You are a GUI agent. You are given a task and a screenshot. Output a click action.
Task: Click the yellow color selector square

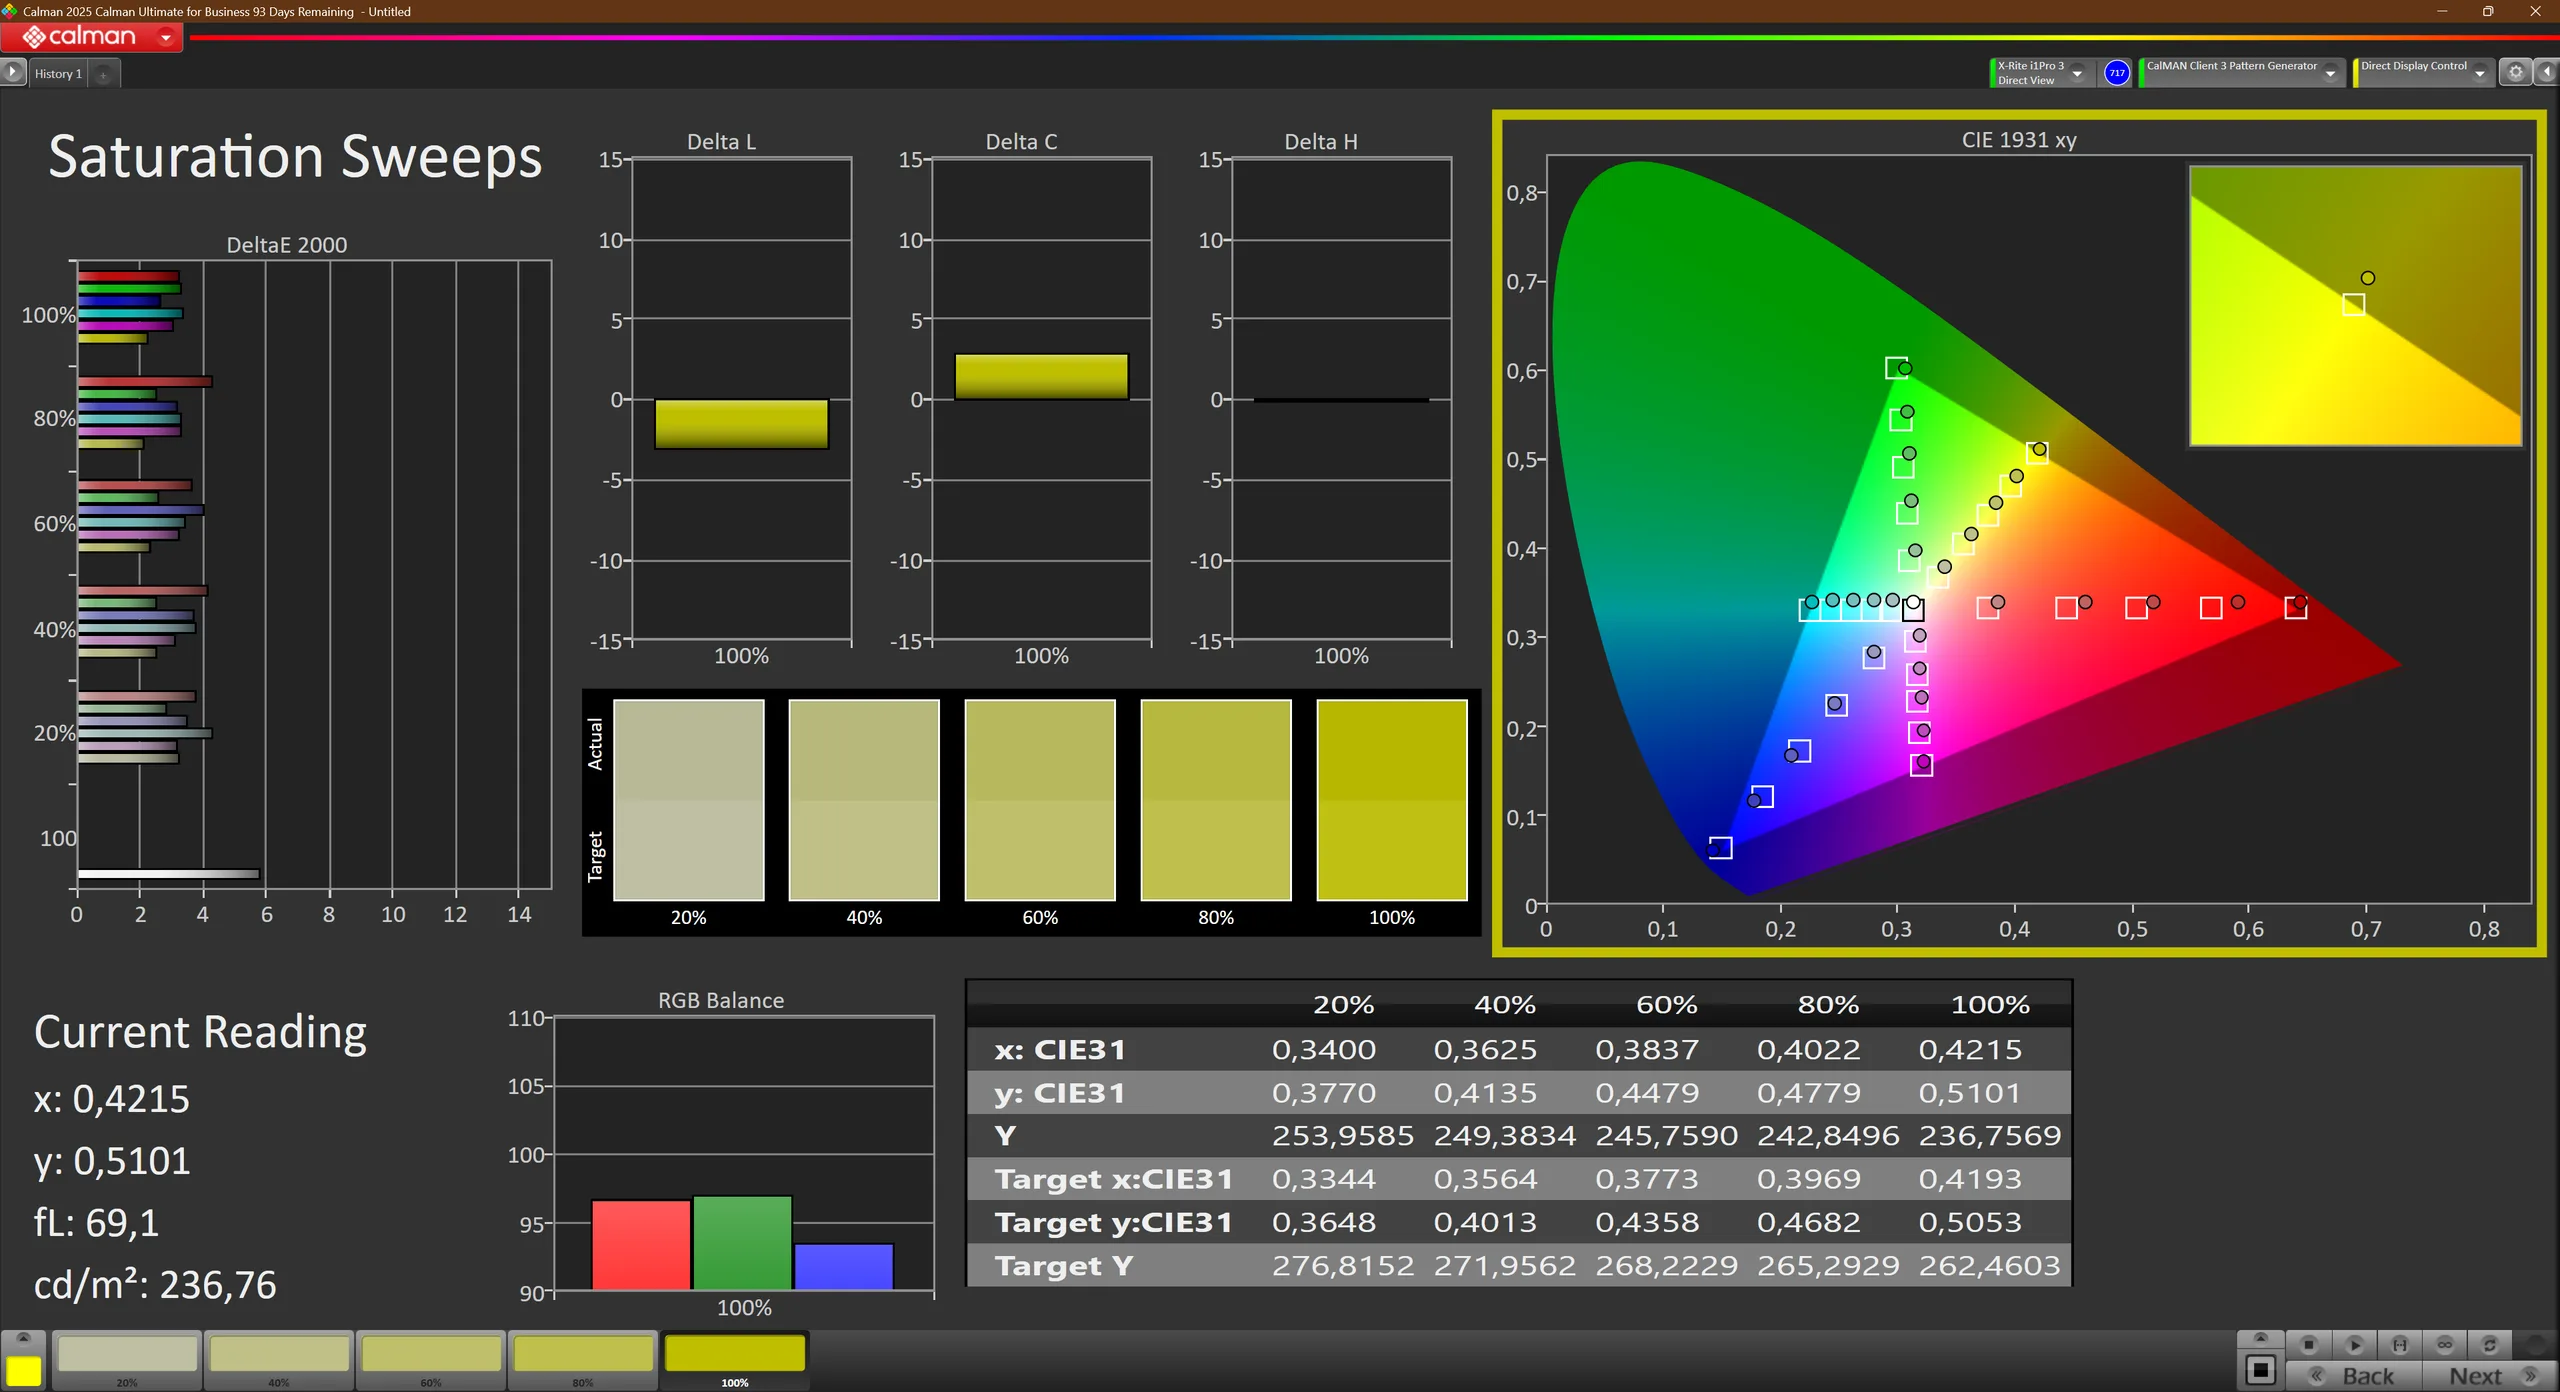[x=24, y=1370]
